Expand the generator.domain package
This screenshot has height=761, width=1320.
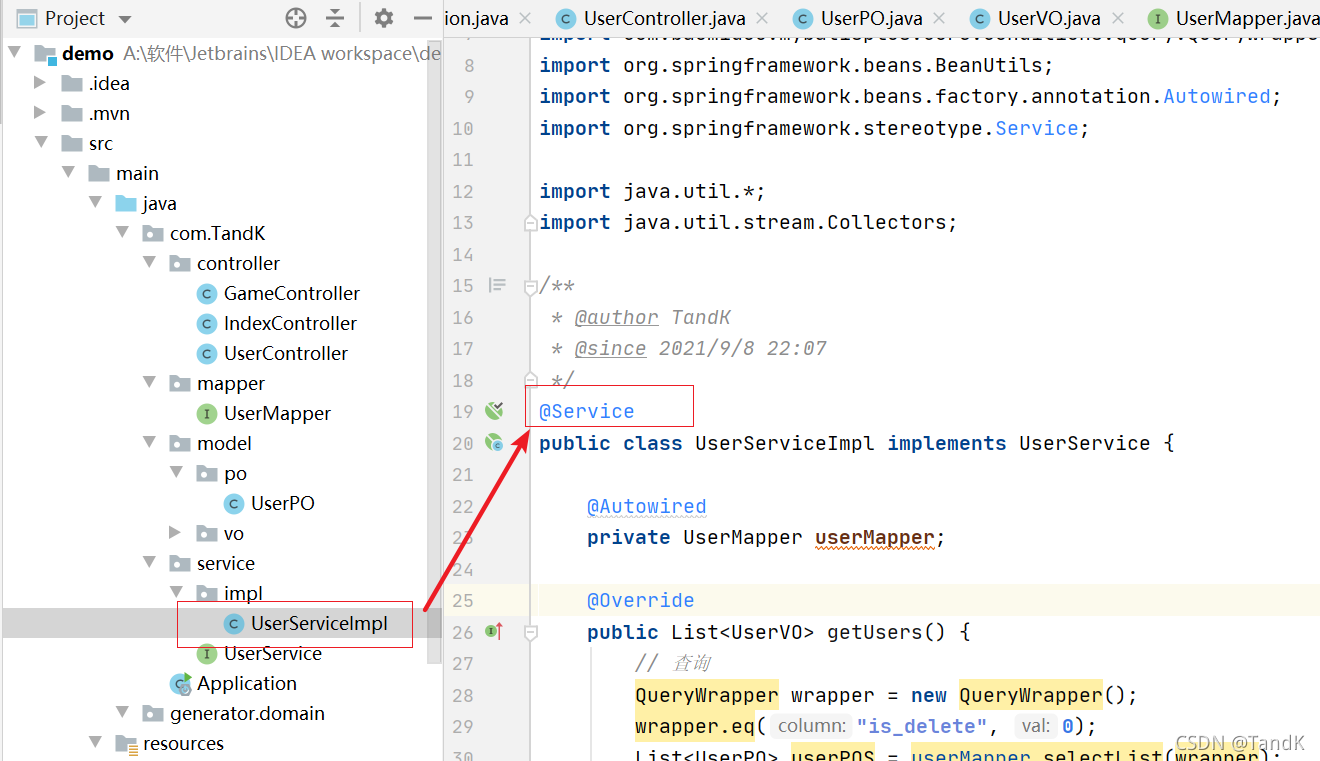click(x=122, y=714)
